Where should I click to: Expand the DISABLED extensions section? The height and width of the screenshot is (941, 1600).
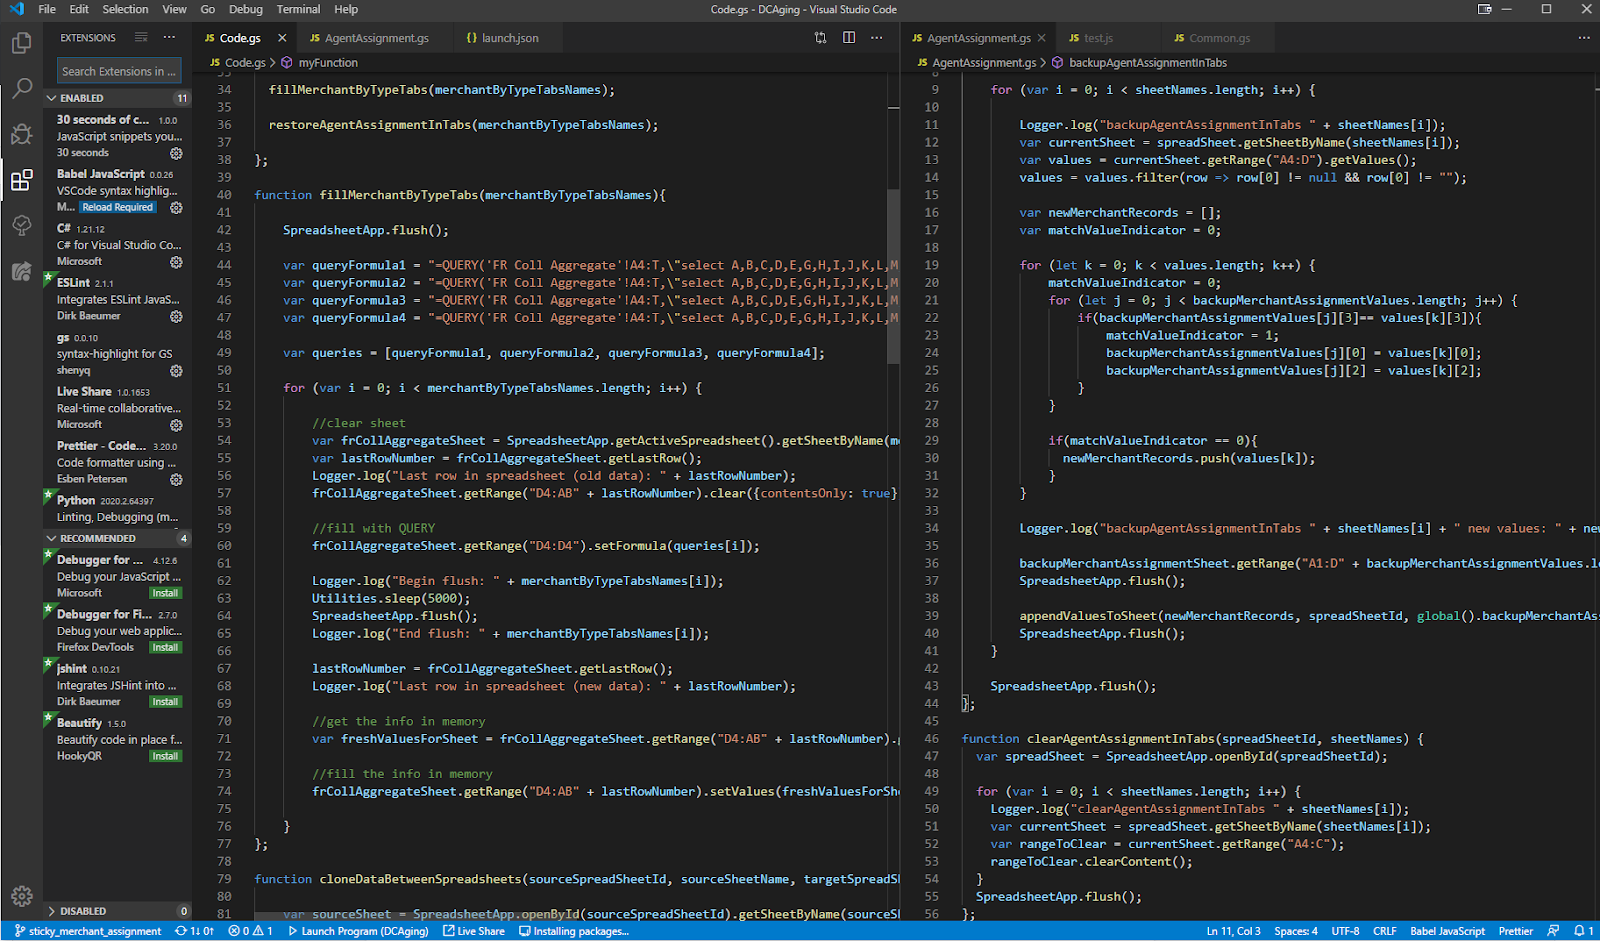click(117, 911)
